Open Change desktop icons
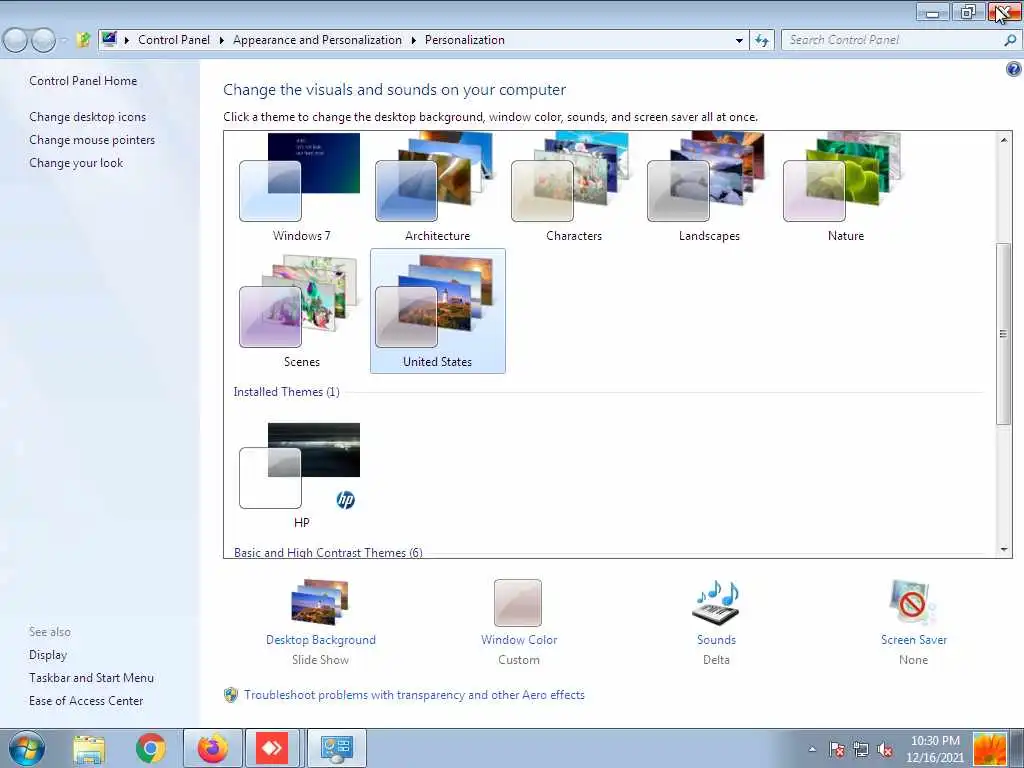The width and height of the screenshot is (1024, 768). 88,117
